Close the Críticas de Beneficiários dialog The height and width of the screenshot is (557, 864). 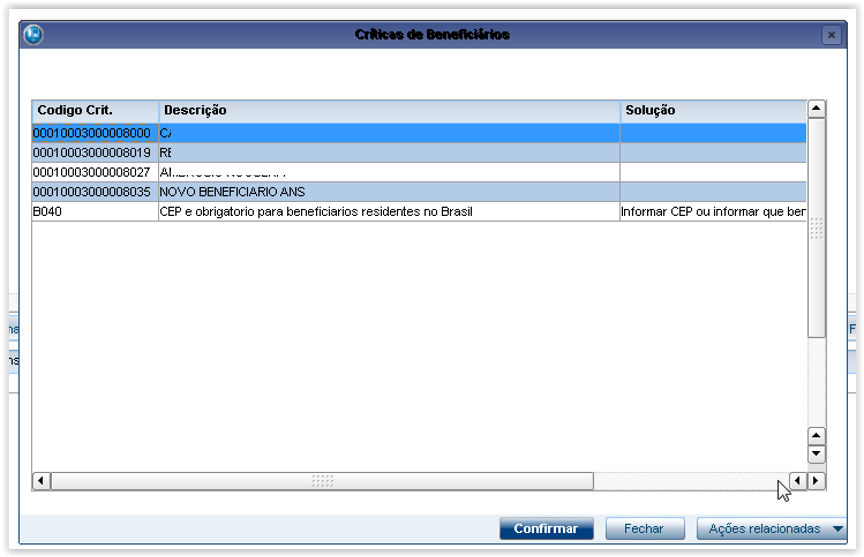(831, 35)
